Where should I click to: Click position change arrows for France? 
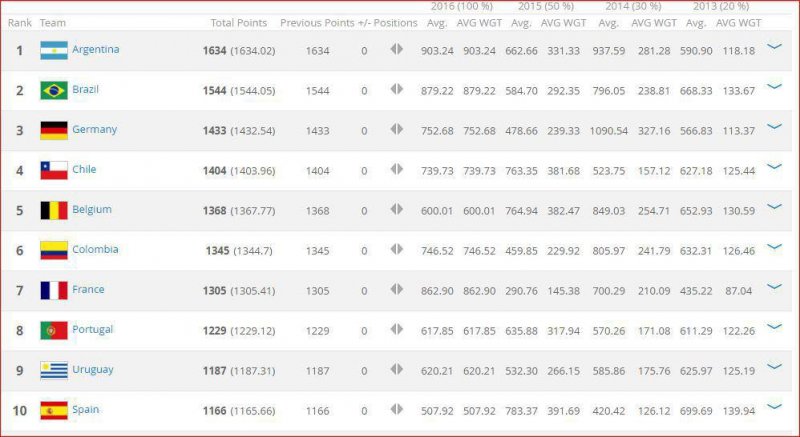397,289
